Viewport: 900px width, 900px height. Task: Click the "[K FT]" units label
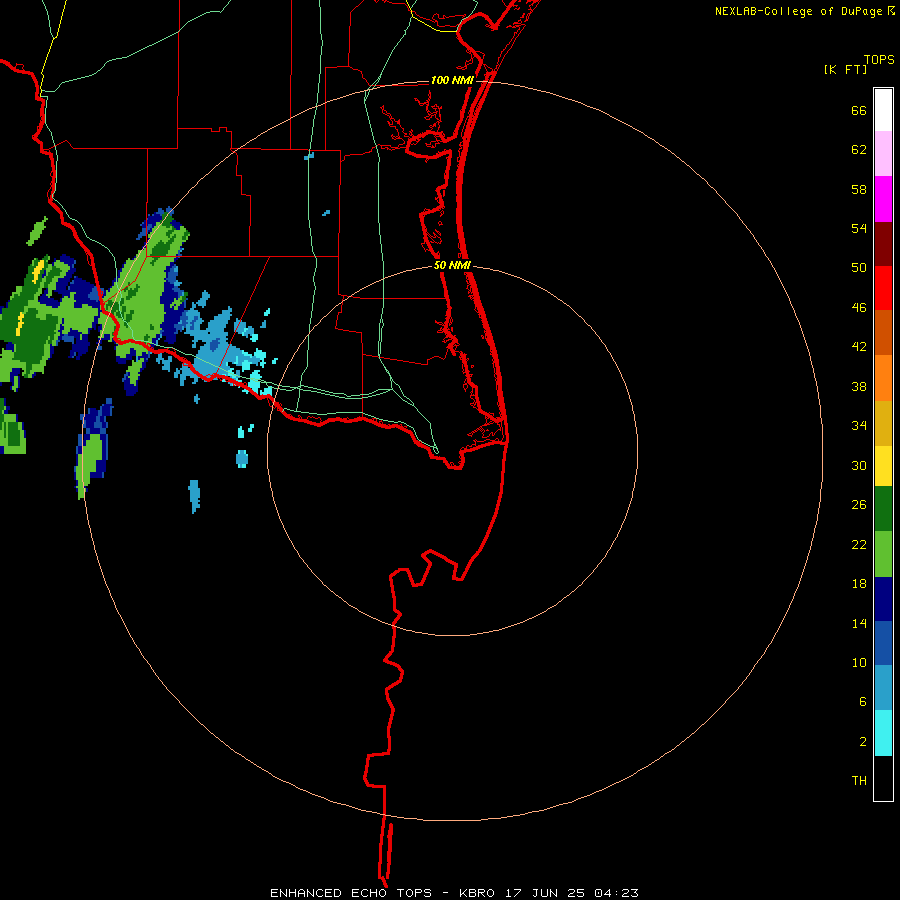click(x=845, y=69)
